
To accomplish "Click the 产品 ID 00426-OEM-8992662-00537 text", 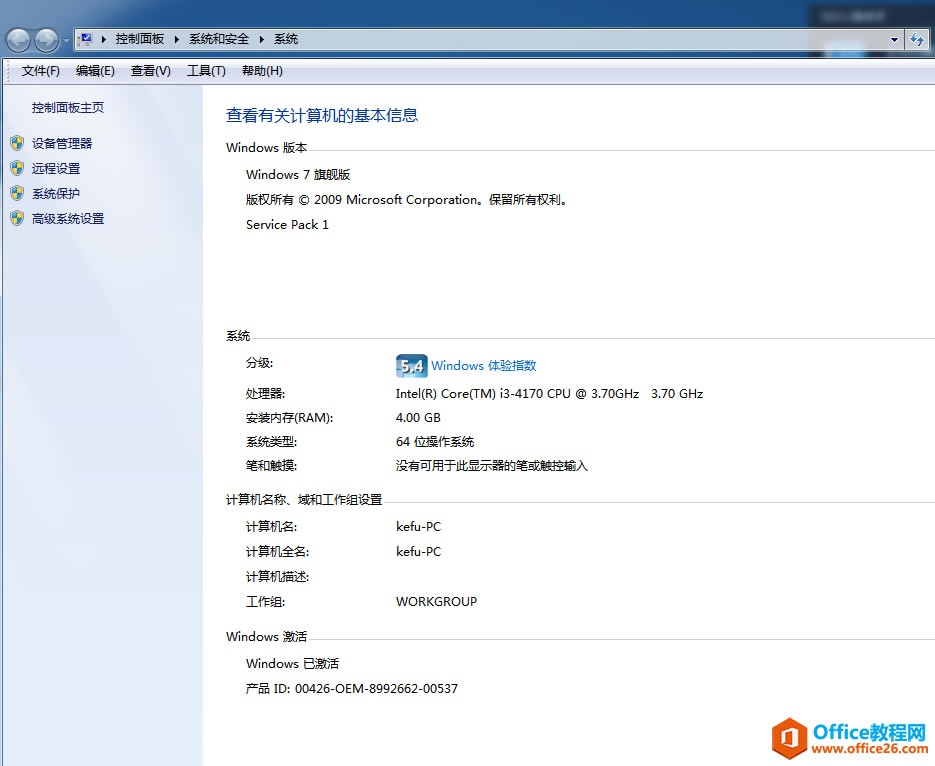I will point(351,689).
